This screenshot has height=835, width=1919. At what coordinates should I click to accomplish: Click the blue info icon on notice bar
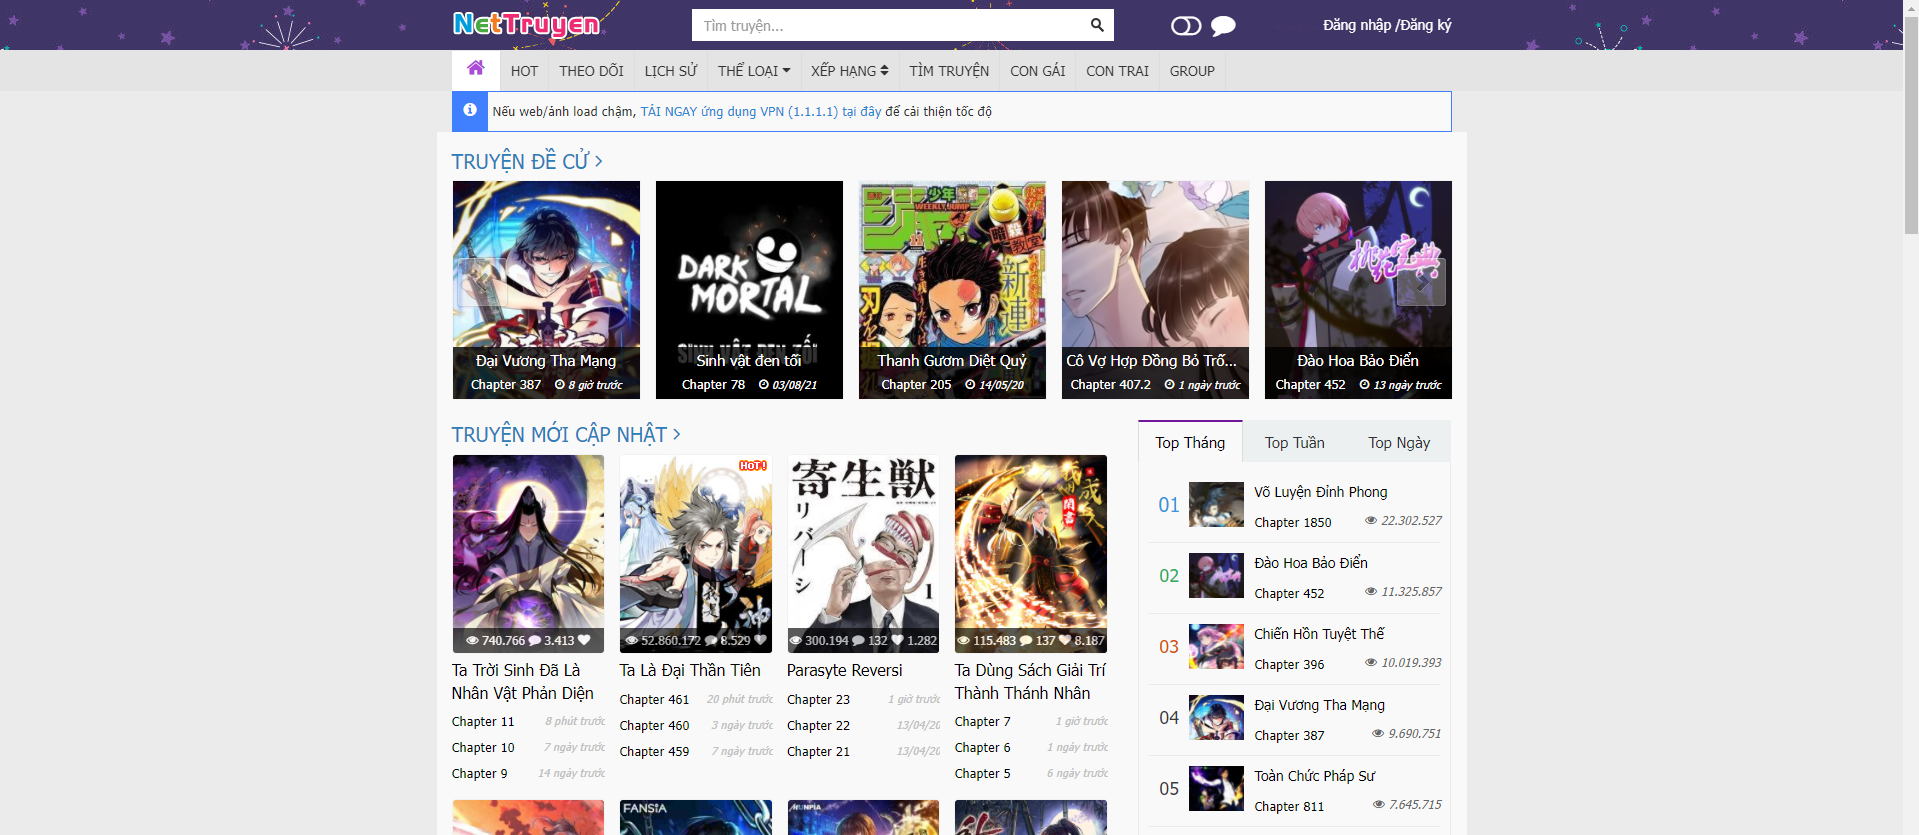pyautogui.click(x=470, y=111)
